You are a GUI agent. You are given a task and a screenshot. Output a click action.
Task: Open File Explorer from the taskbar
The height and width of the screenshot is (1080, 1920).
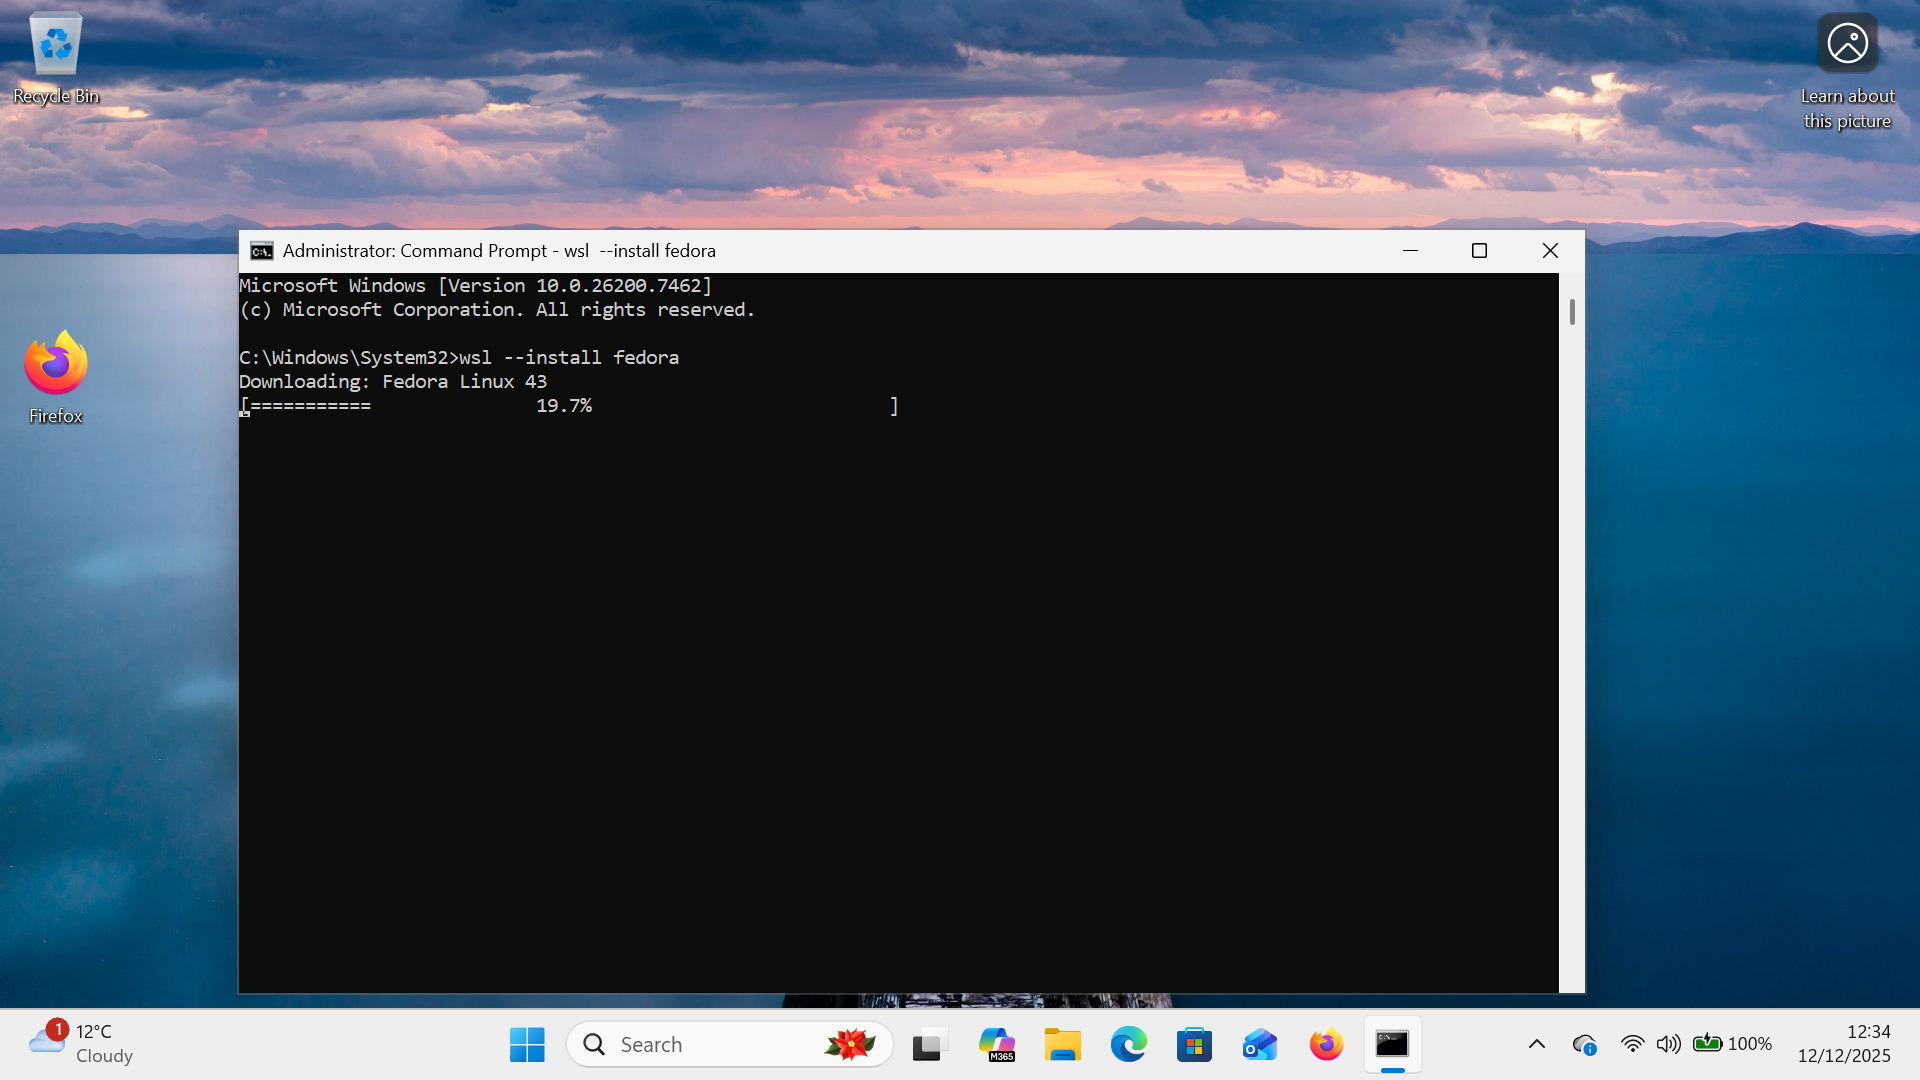tap(1062, 1045)
